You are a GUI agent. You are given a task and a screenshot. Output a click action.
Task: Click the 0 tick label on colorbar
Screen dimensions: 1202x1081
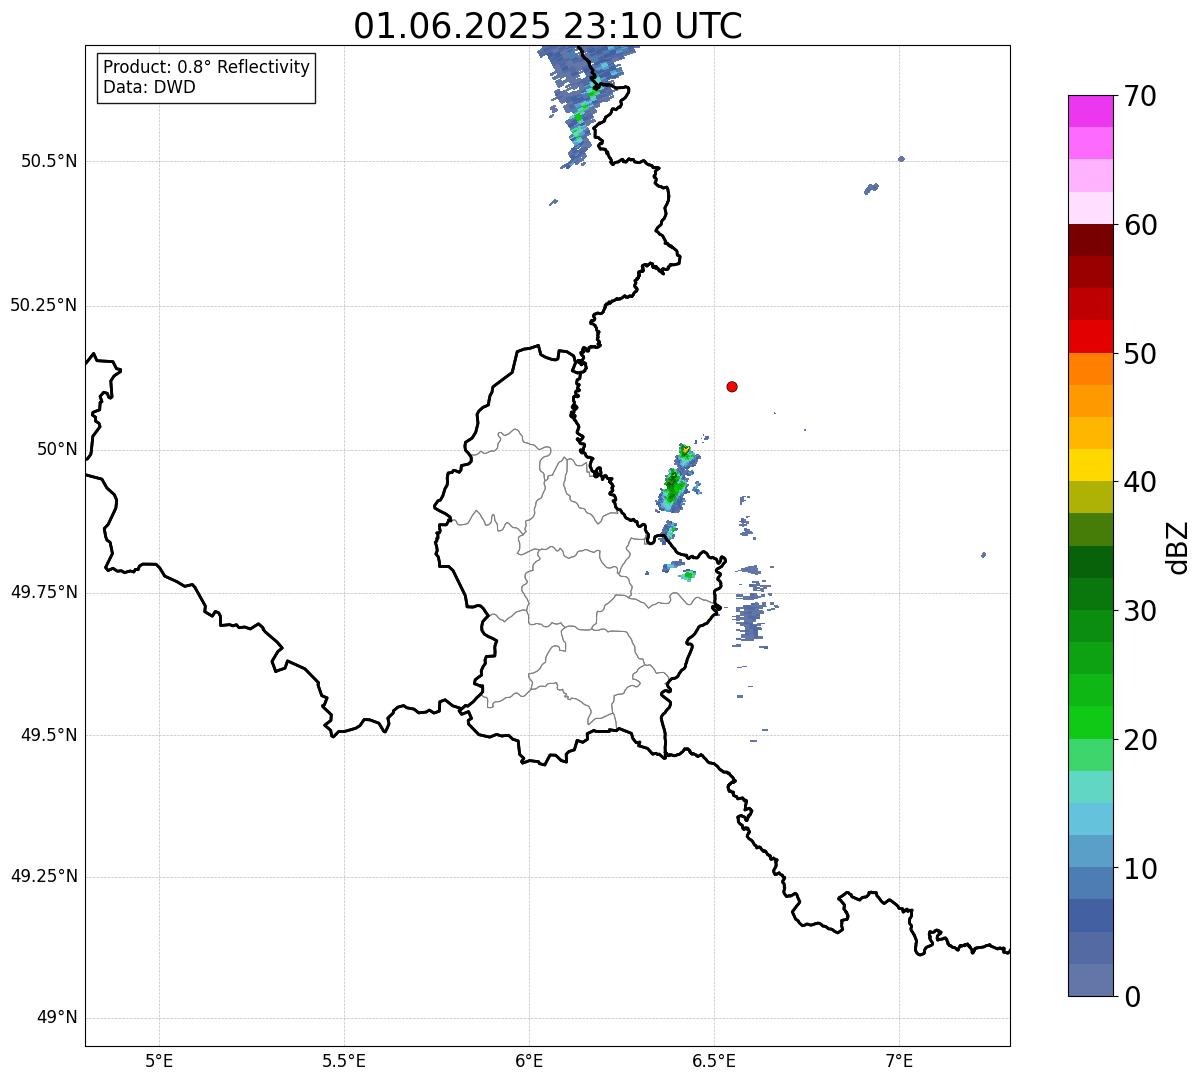1132,997
